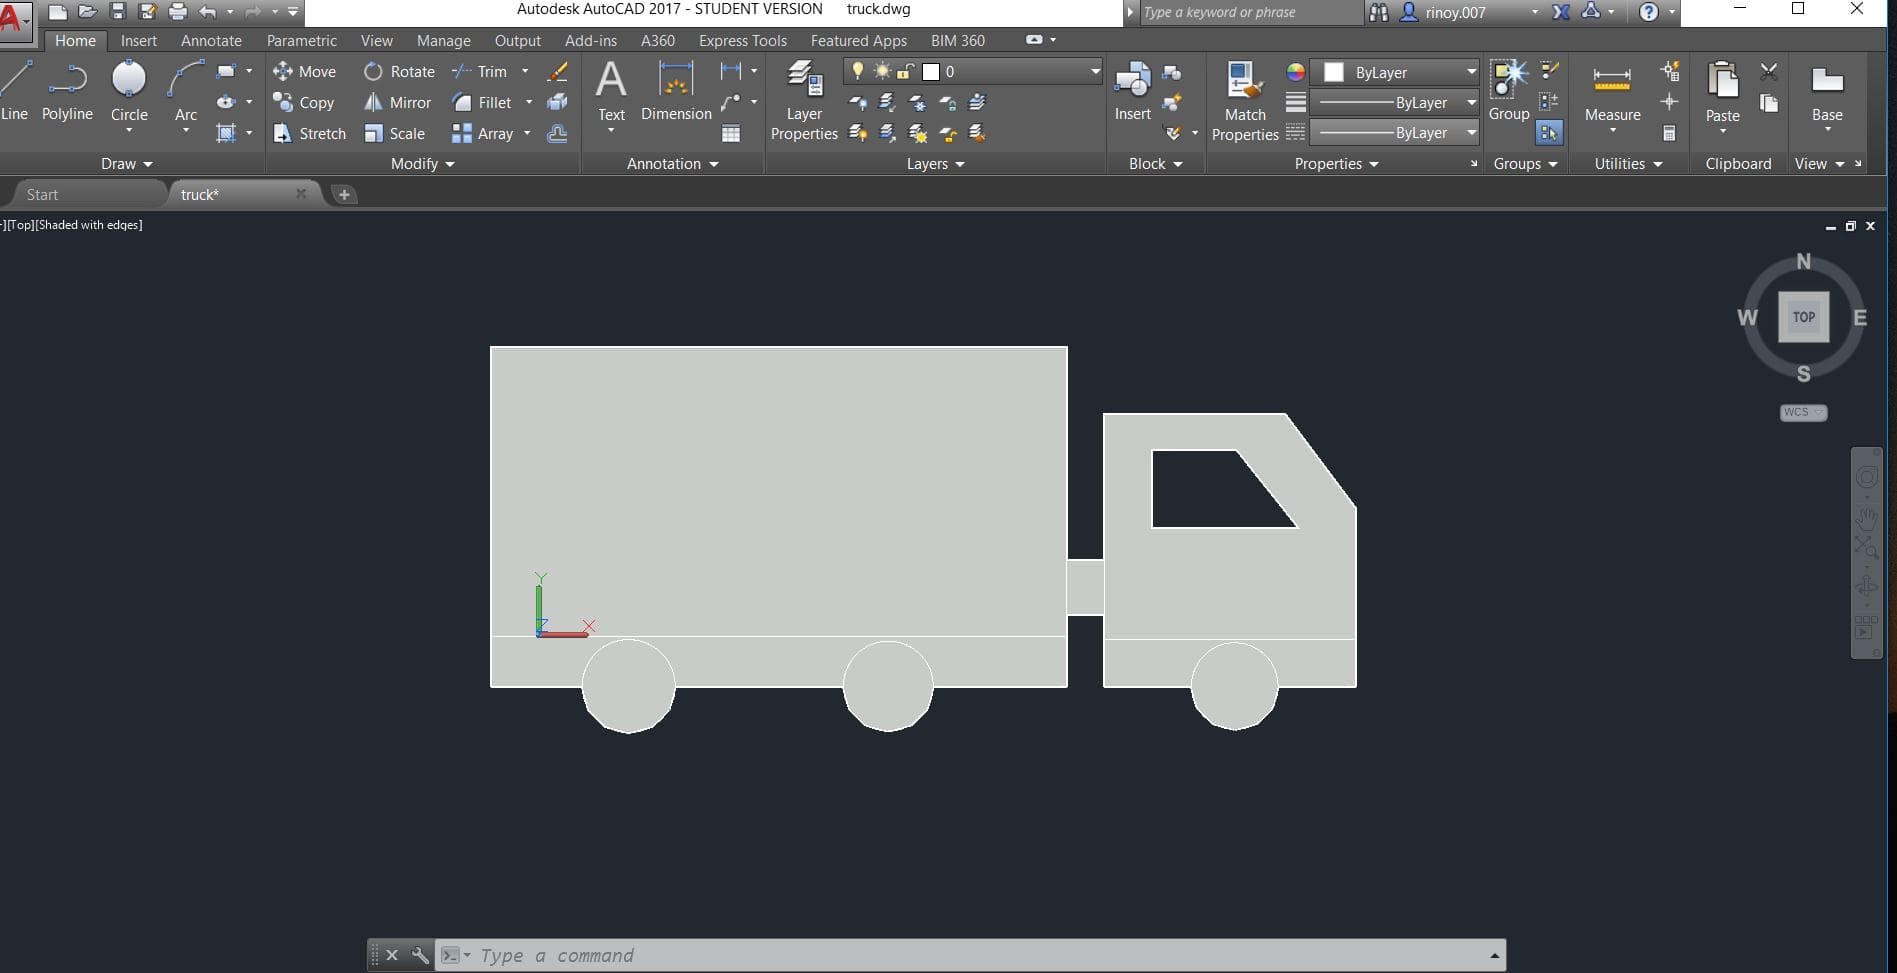Pick the Rectangle draw tool icon

pos(226,71)
